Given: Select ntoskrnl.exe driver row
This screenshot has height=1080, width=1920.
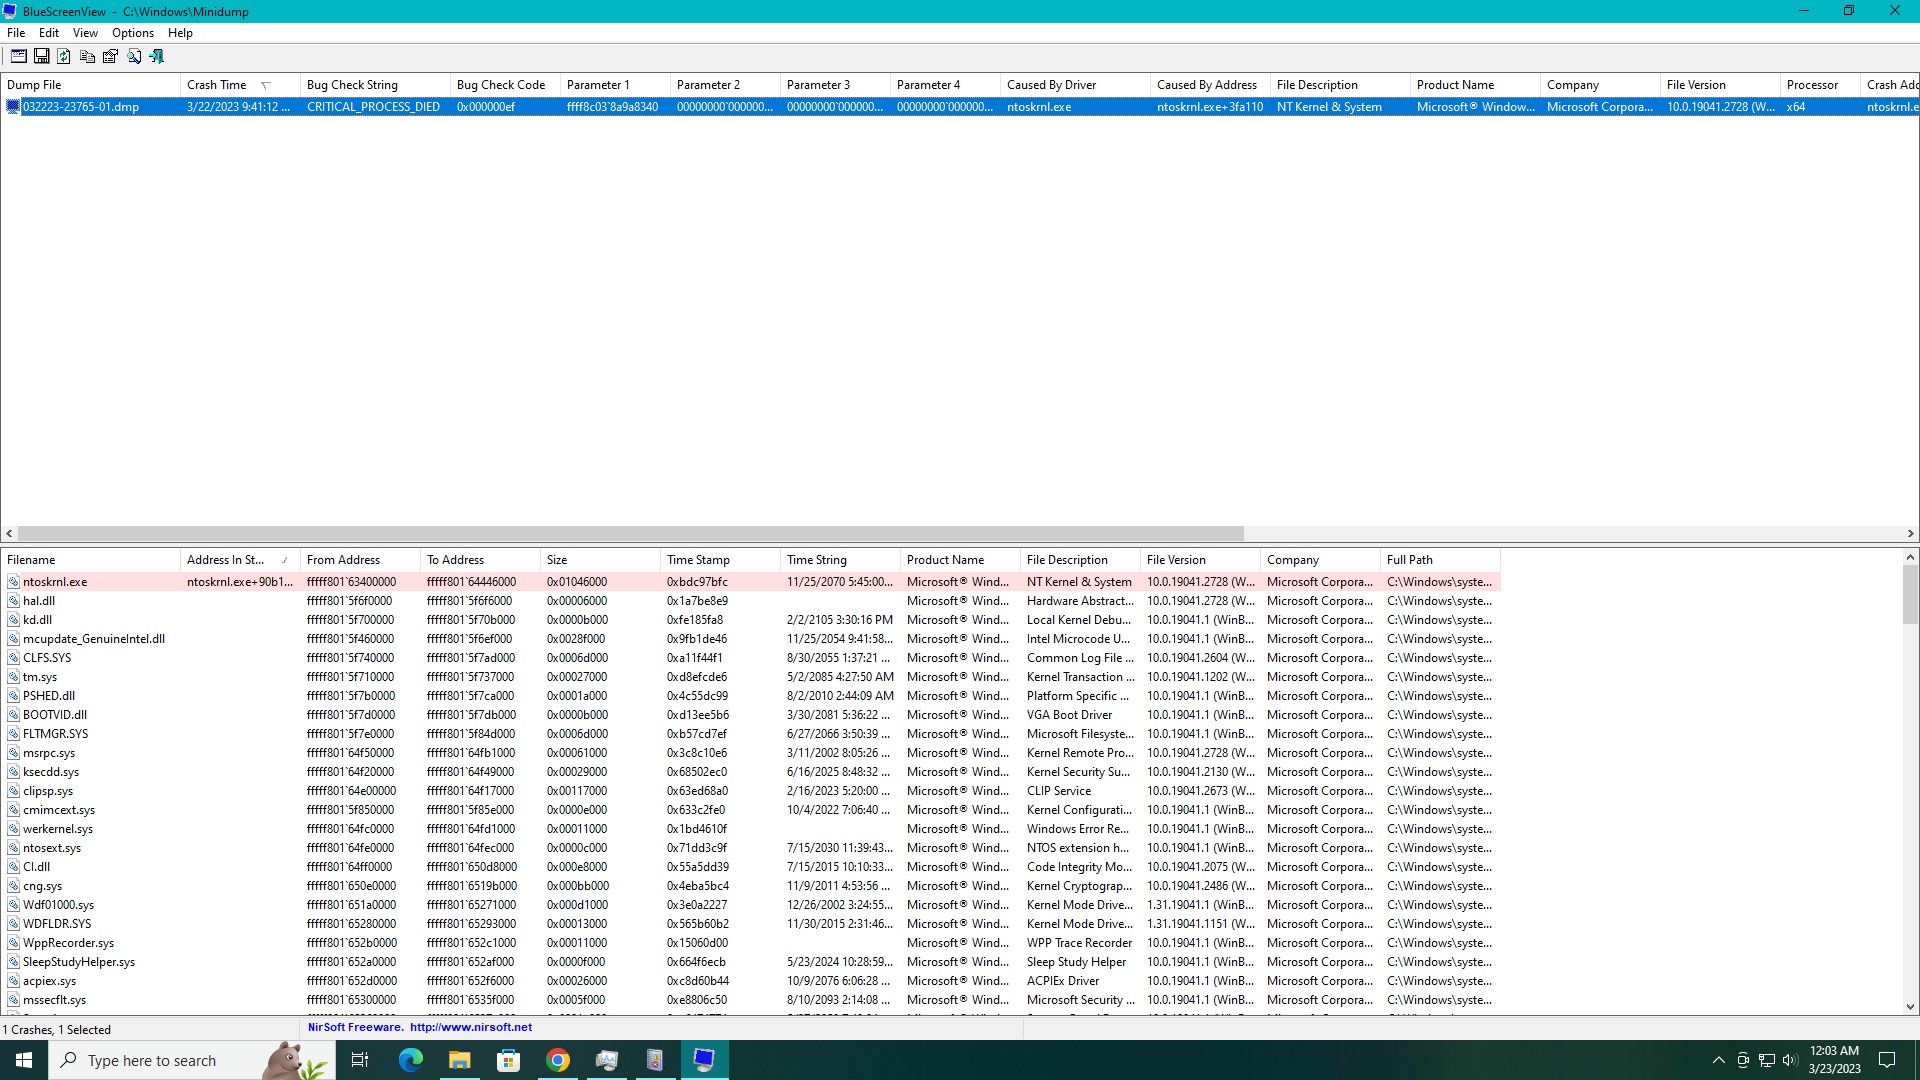Looking at the screenshot, I should point(750,582).
